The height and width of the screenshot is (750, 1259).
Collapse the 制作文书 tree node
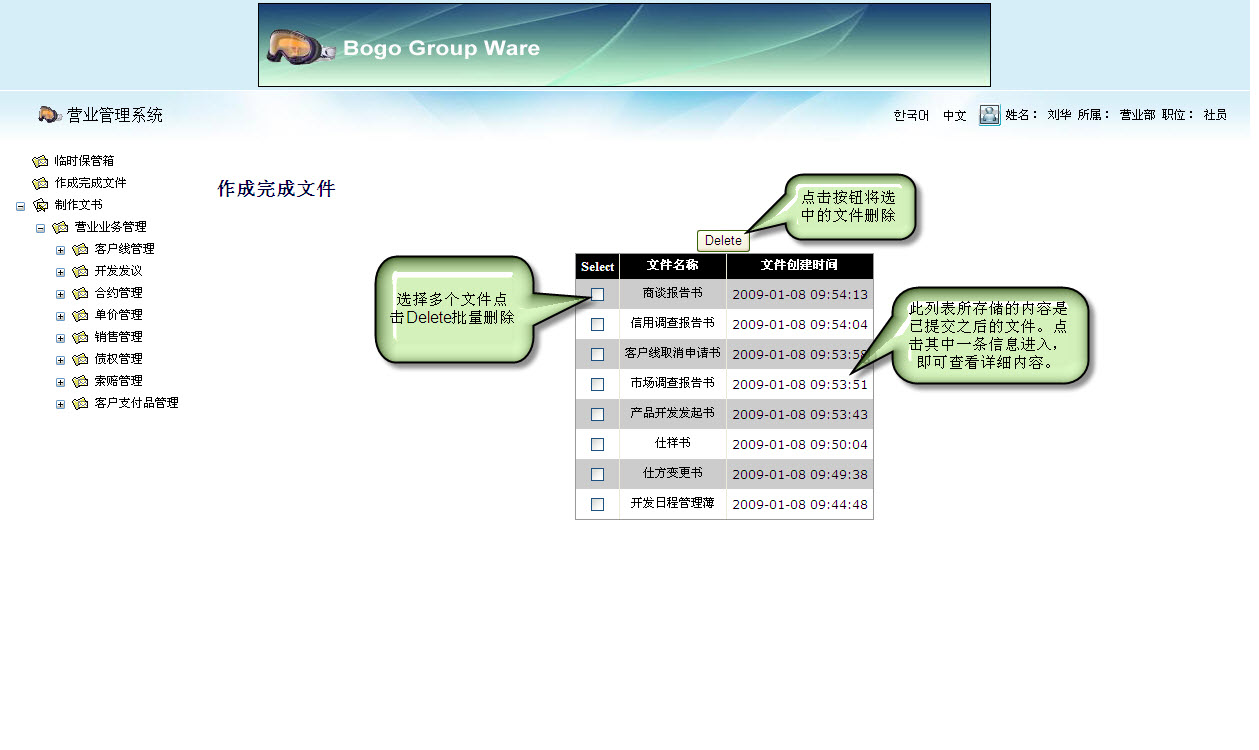click(x=21, y=206)
